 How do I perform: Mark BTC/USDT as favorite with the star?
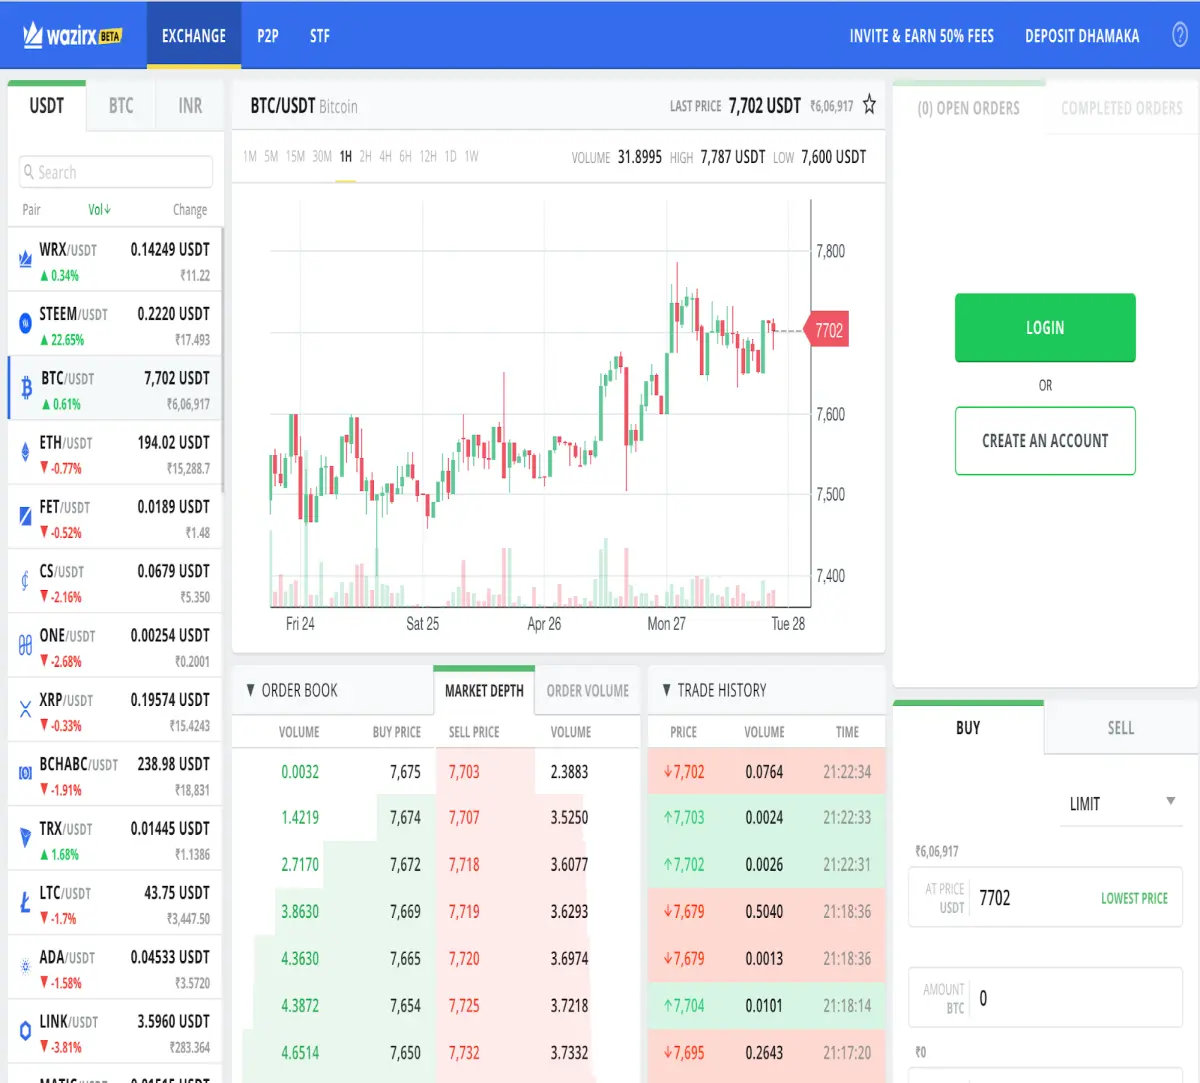click(869, 105)
